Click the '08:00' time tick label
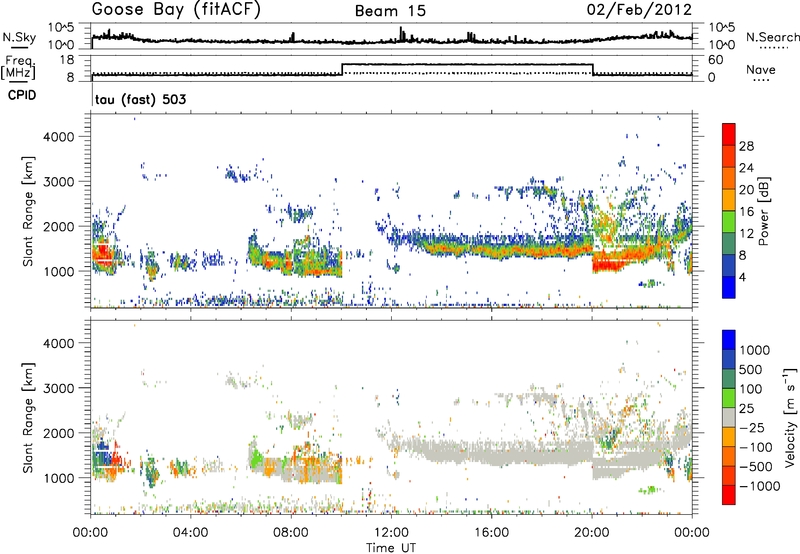 tap(291, 533)
